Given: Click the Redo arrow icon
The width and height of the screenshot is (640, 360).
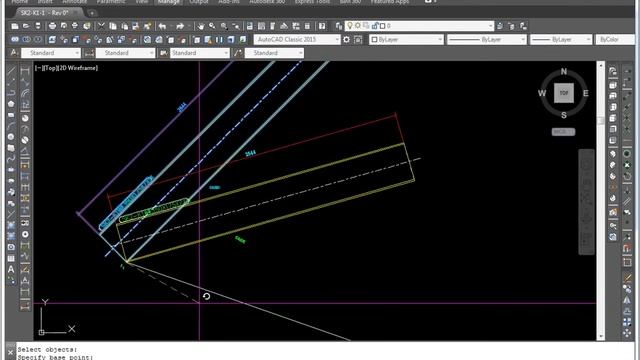Looking at the screenshot, I should (180, 26).
